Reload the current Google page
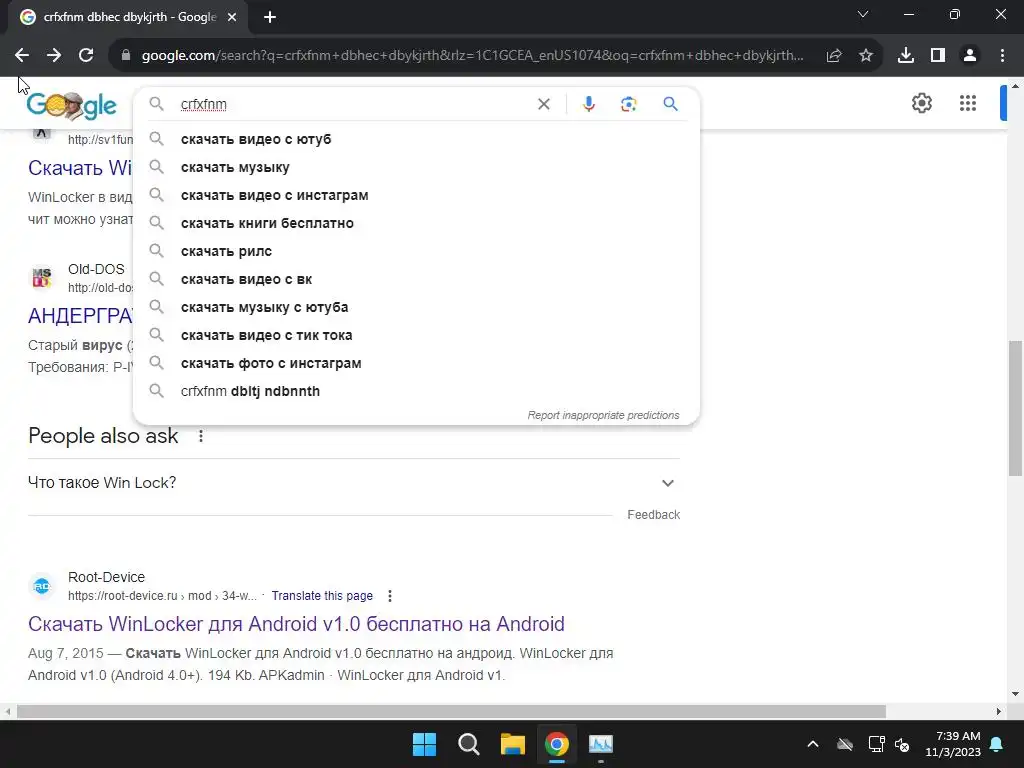Viewport: 1024px width, 768px height. coord(86,56)
